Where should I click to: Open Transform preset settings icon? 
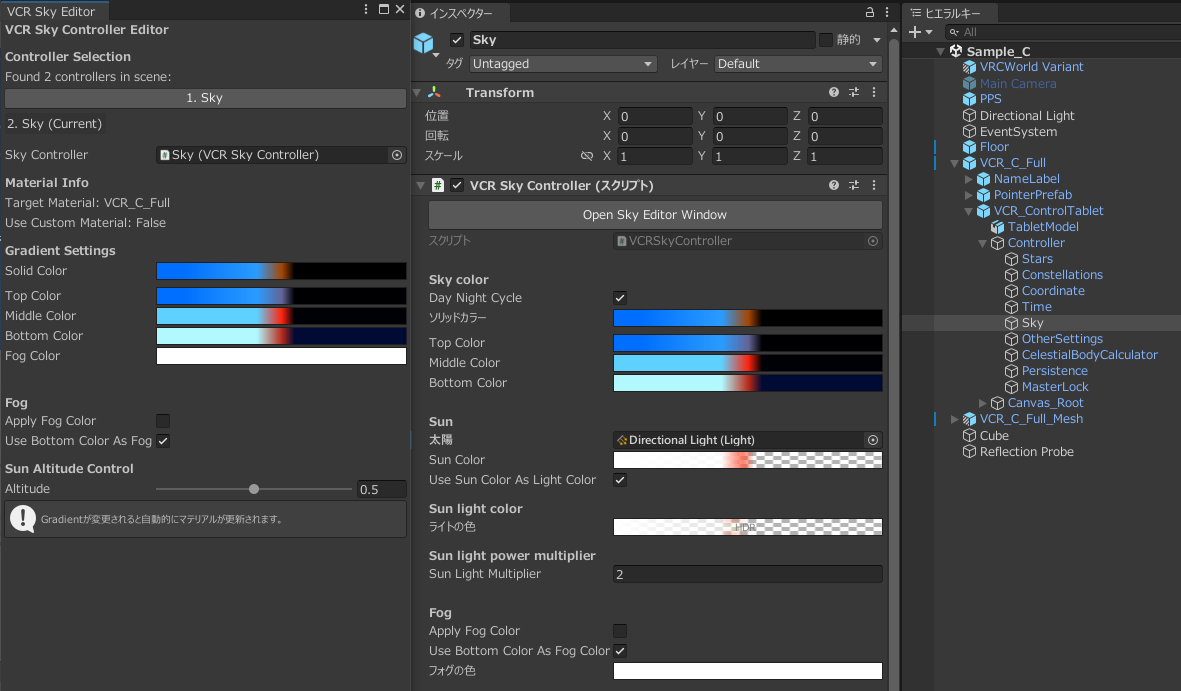pos(854,92)
